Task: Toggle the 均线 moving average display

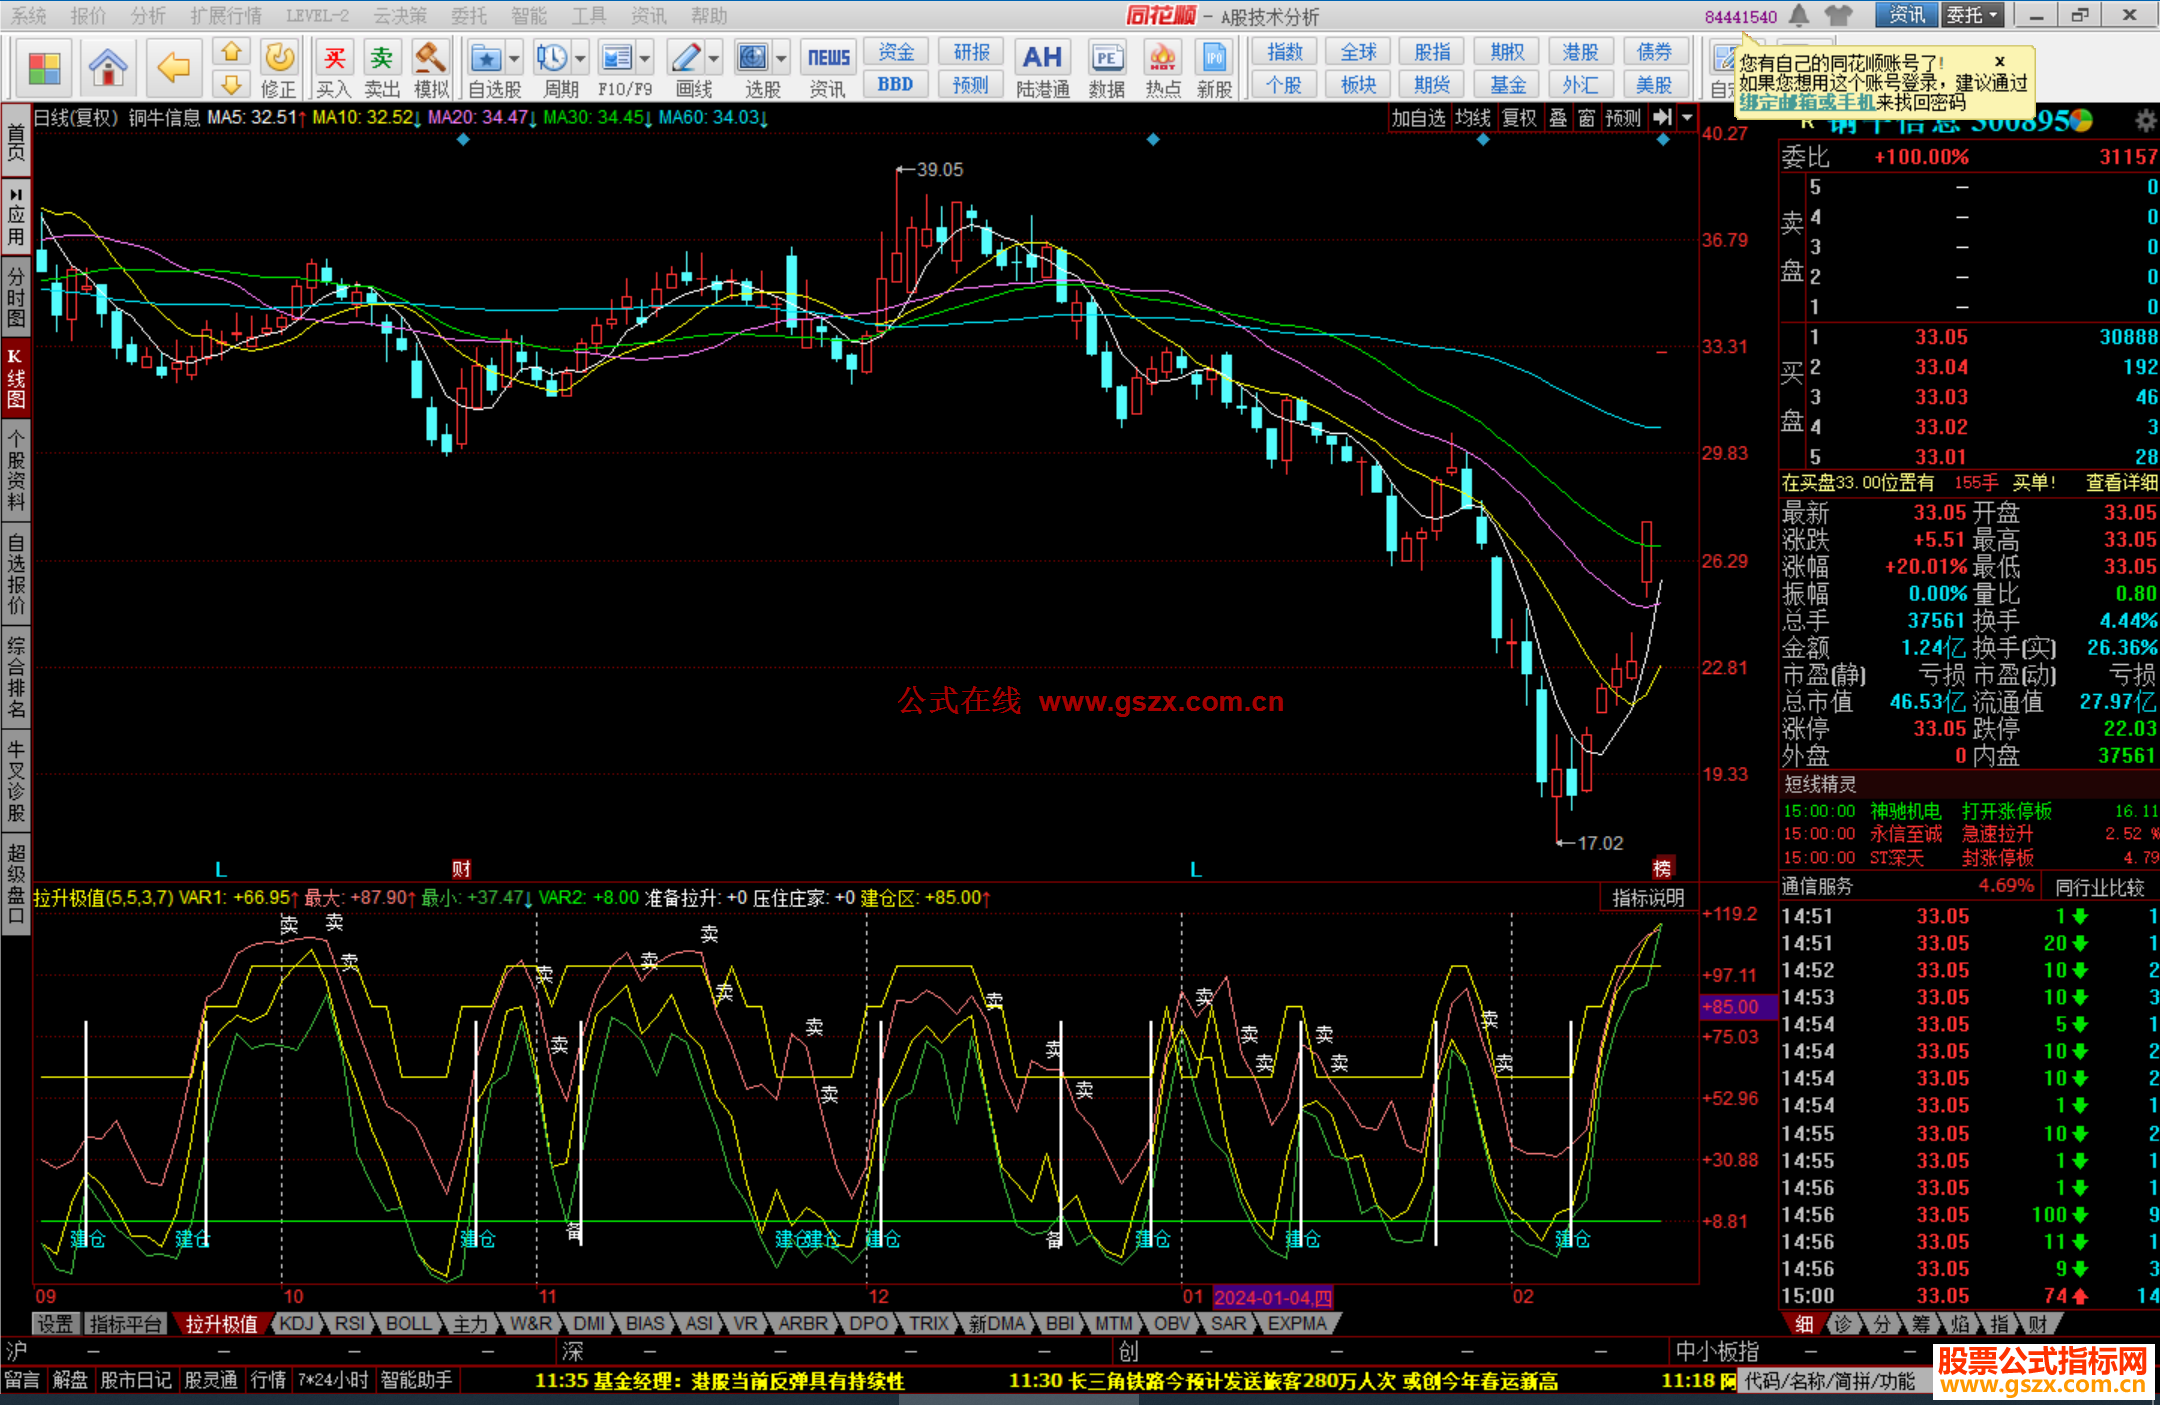Action: coord(1472,118)
